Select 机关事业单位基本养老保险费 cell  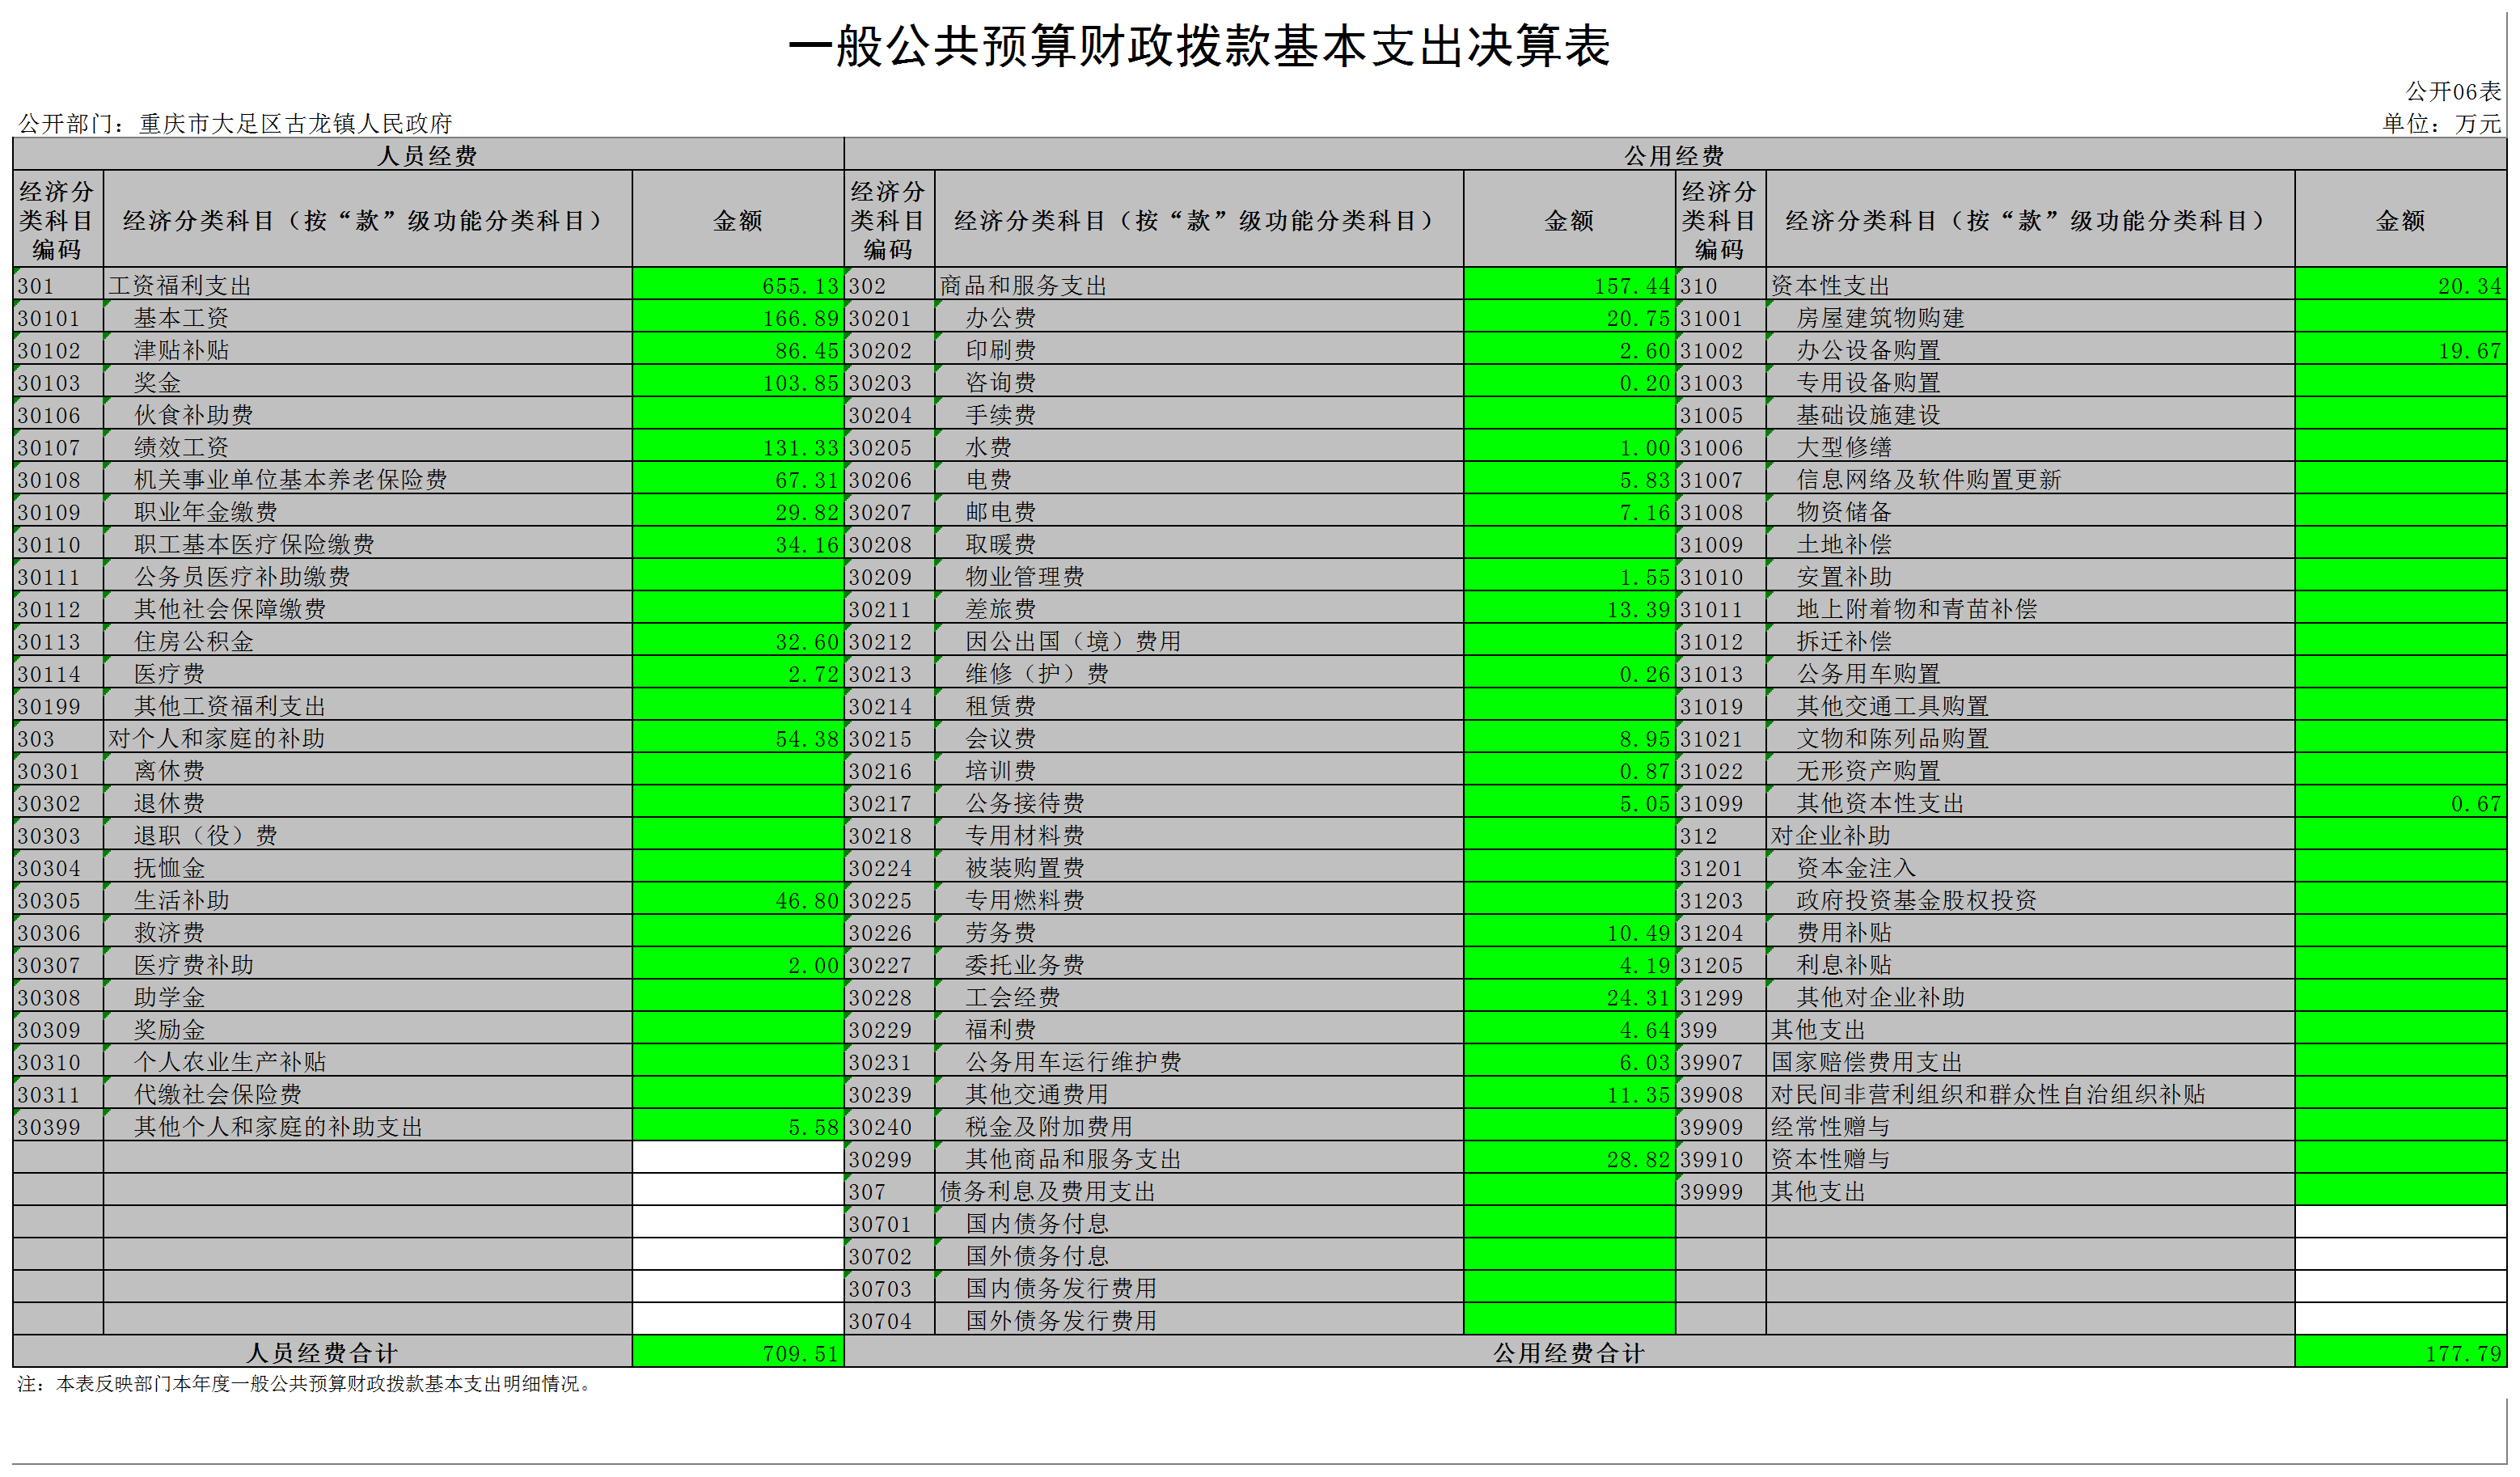368,479
